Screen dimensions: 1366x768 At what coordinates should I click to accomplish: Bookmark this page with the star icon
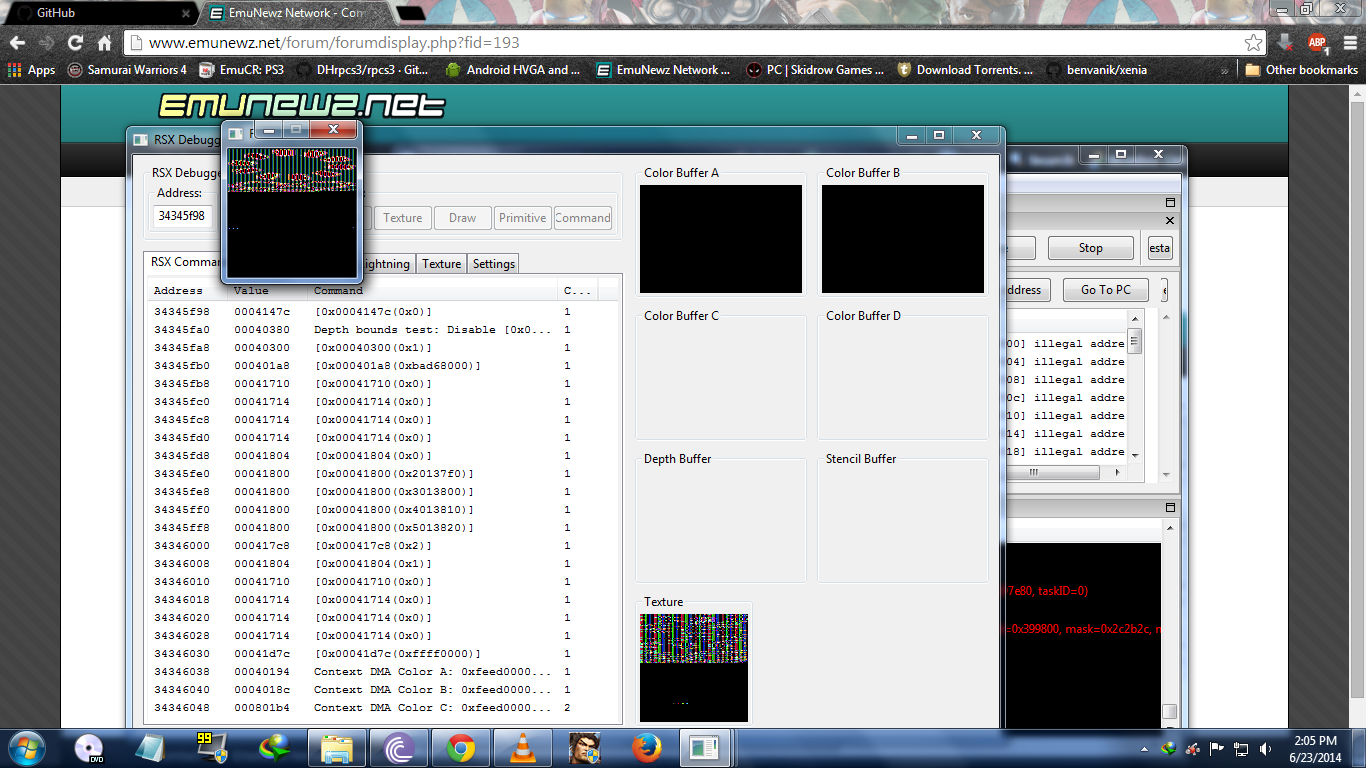(1253, 43)
